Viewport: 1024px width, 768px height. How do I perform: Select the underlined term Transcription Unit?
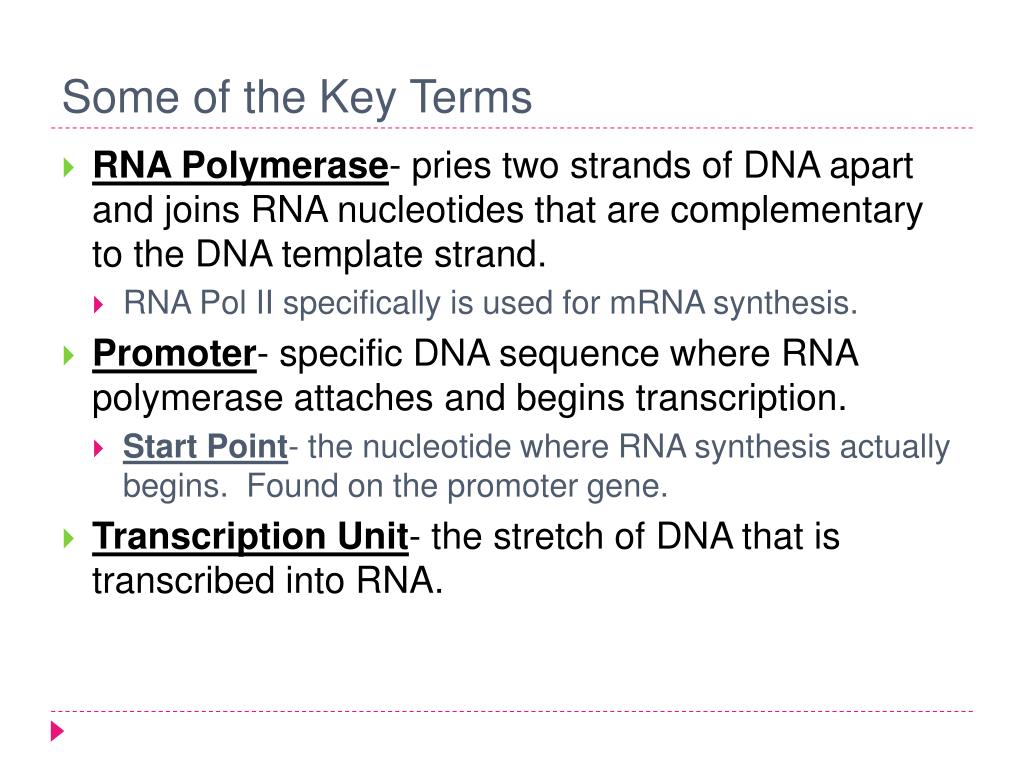(250, 537)
